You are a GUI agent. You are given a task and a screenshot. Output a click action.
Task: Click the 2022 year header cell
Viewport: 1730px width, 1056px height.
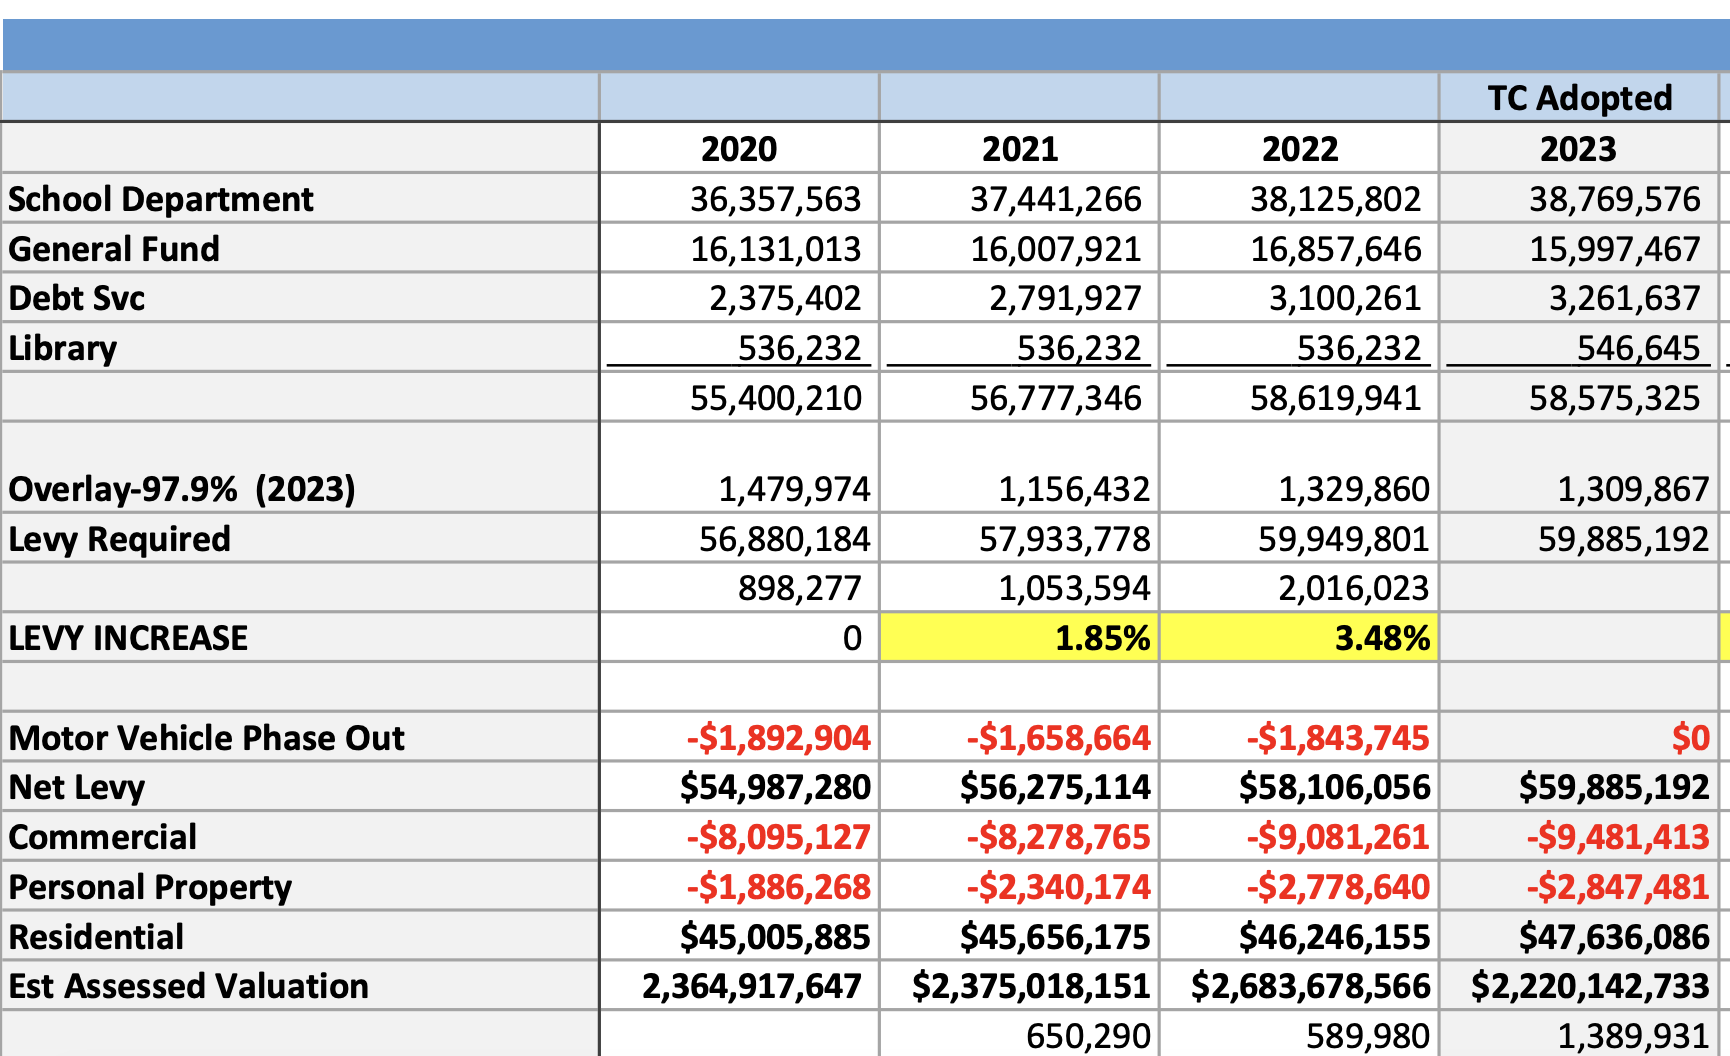1299,149
